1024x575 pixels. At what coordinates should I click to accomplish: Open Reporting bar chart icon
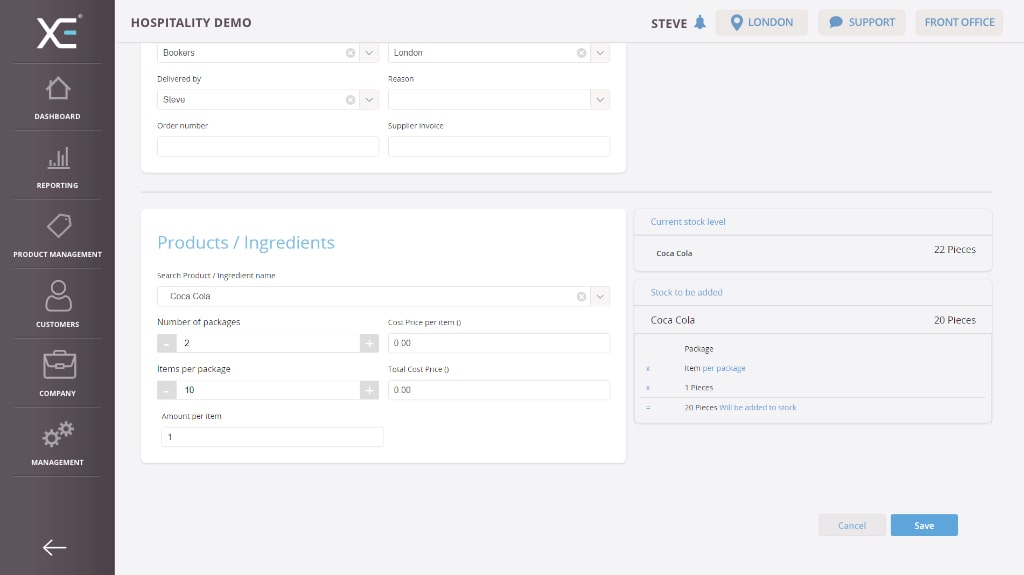point(57,158)
